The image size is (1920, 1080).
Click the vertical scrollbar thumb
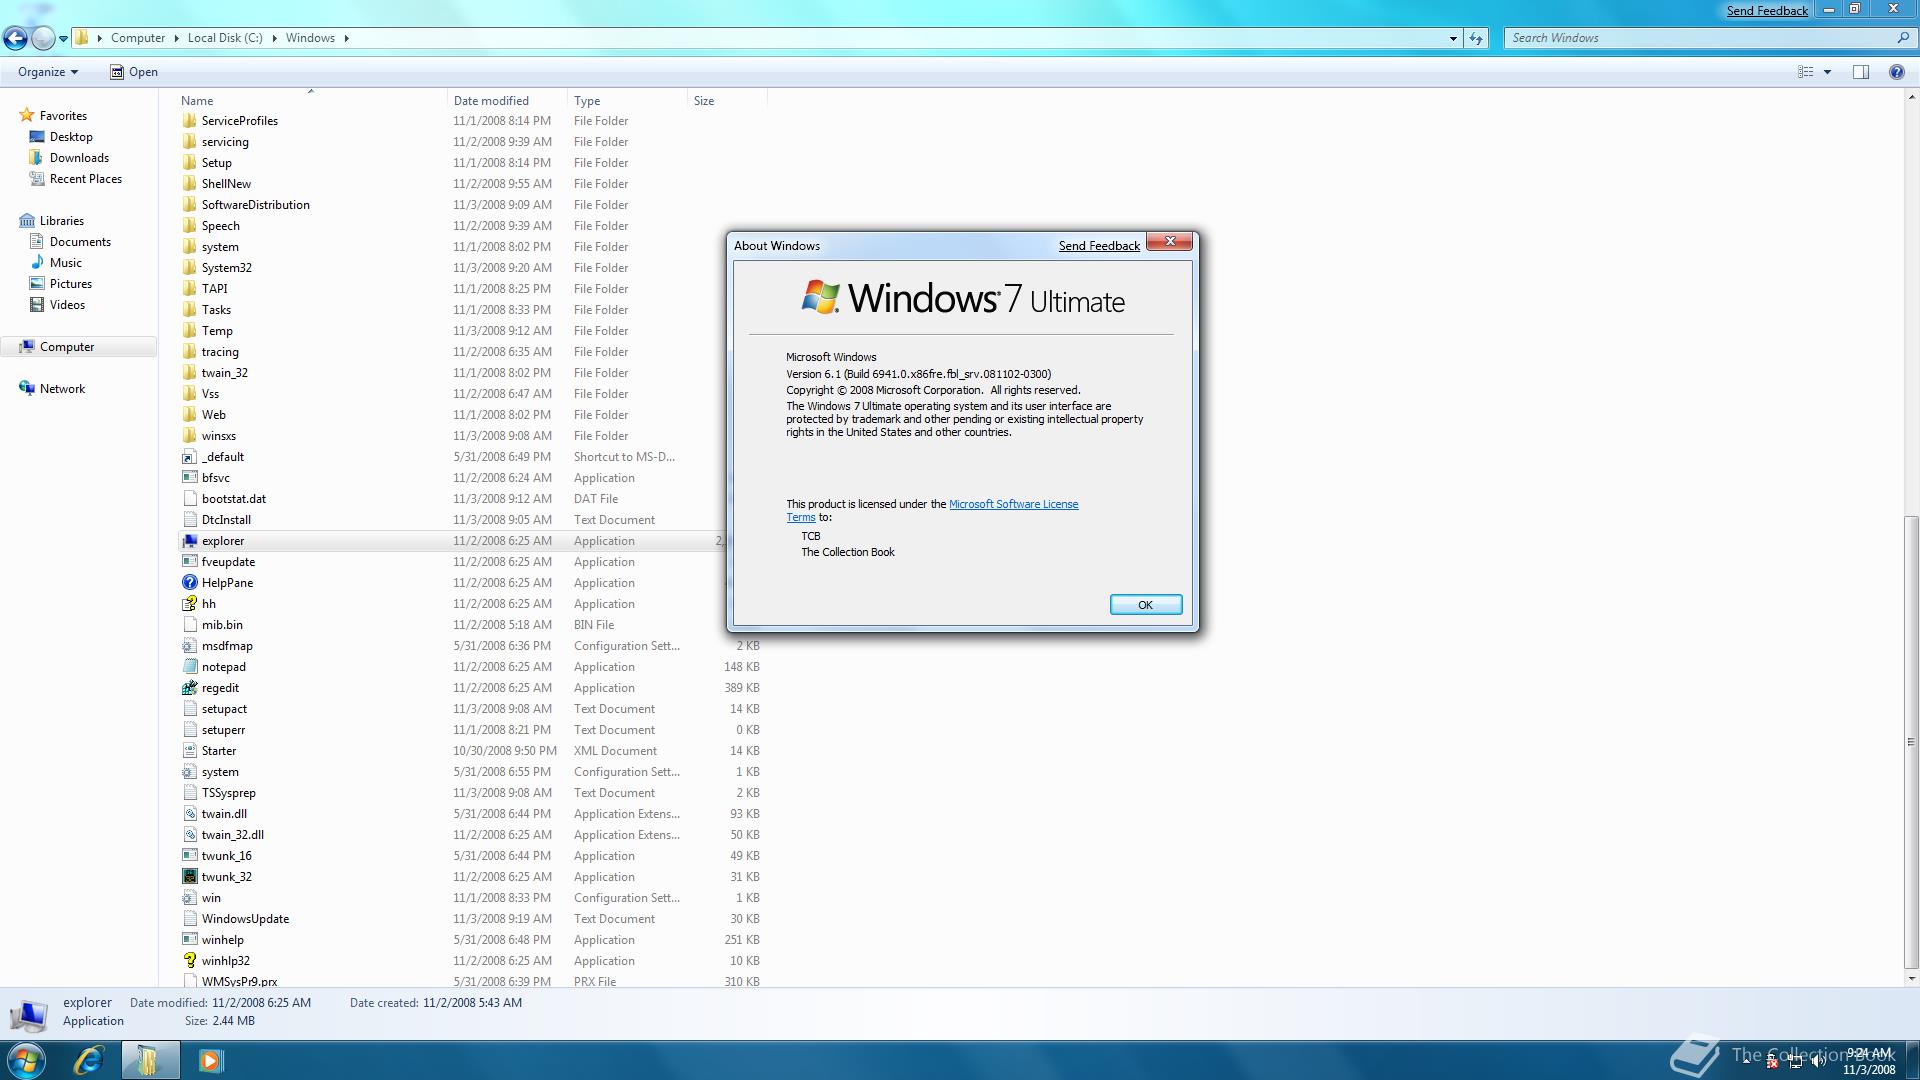coord(1911,740)
